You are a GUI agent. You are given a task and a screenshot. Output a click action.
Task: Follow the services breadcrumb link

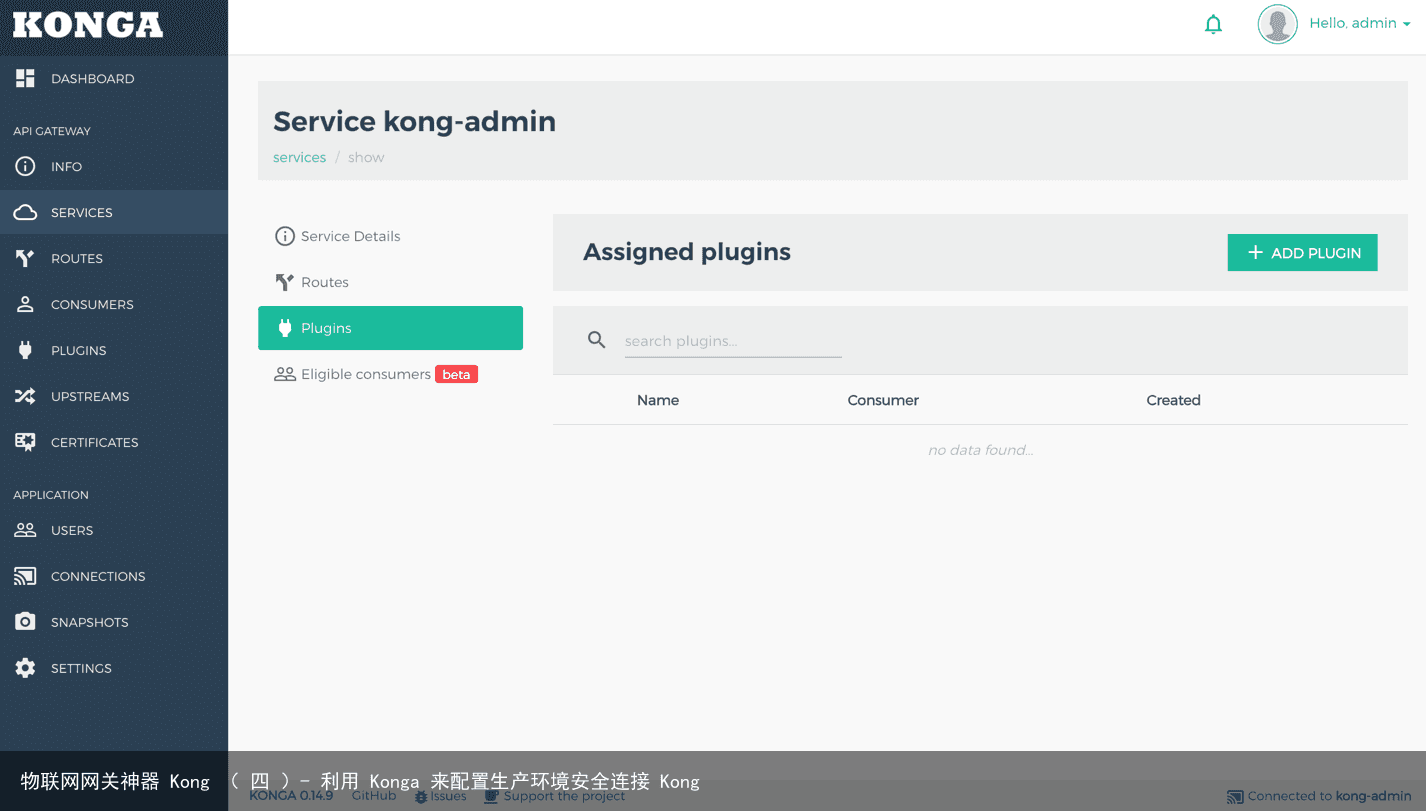coord(299,157)
